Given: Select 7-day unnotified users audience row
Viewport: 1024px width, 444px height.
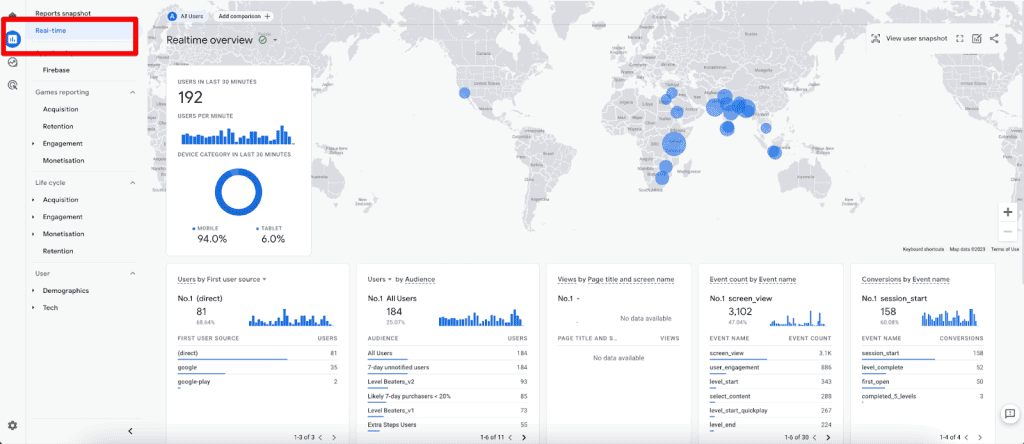Looking at the screenshot, I should (447, 369).
